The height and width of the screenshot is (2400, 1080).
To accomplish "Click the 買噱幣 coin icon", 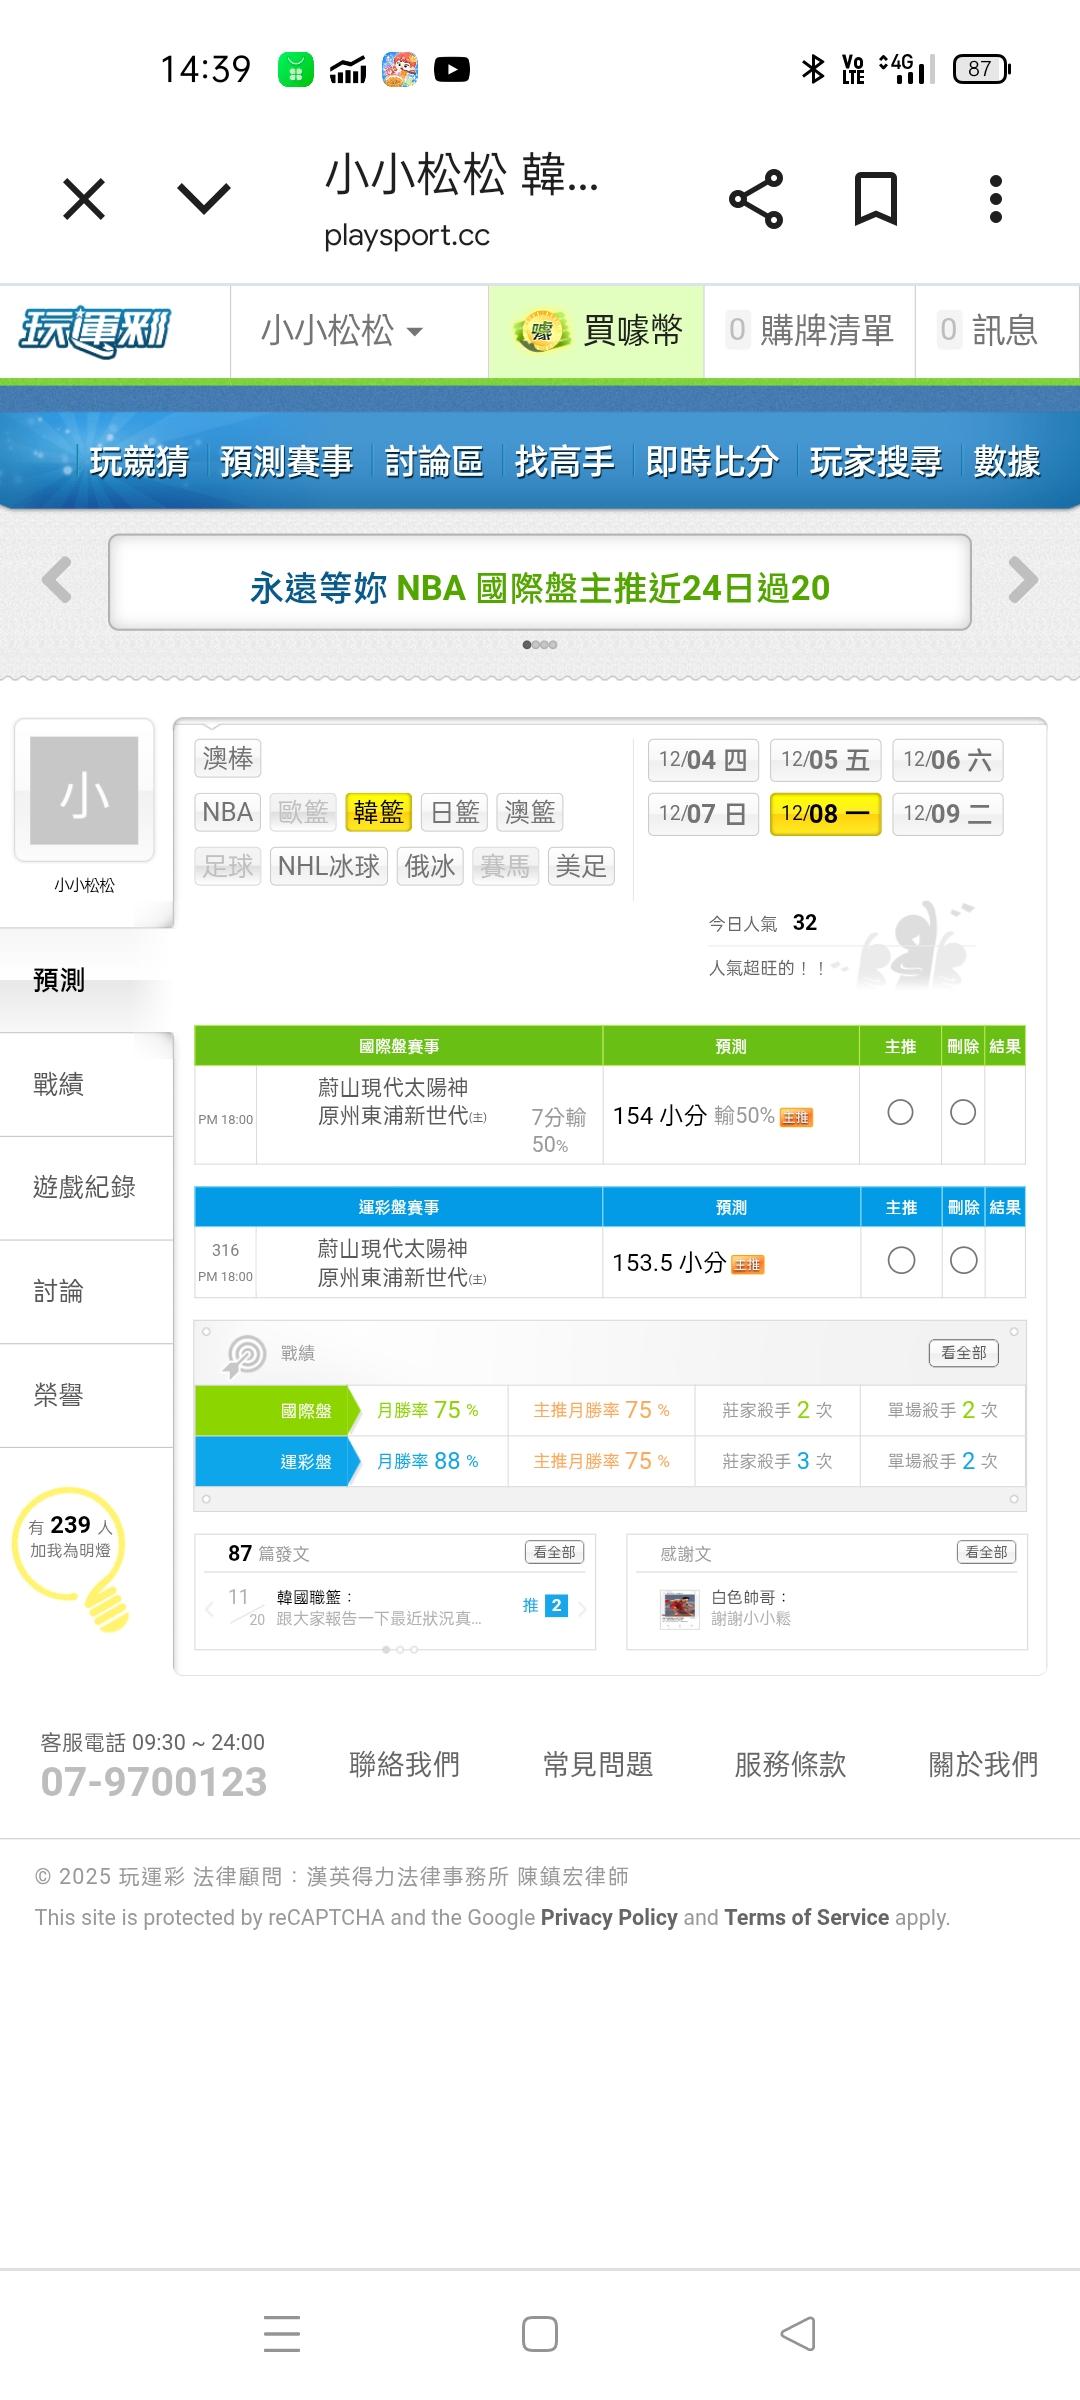I will [541, 331].
